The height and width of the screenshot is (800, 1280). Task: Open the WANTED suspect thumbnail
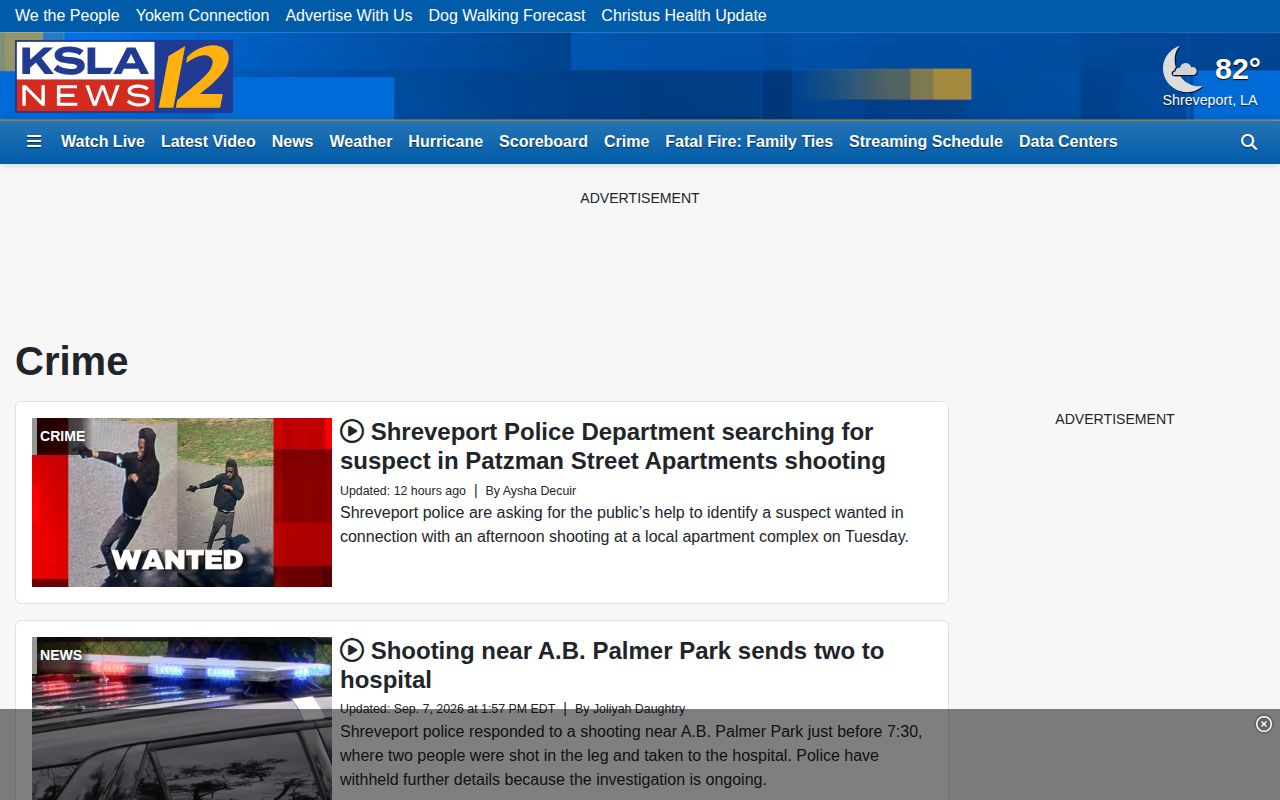point(182,502)
